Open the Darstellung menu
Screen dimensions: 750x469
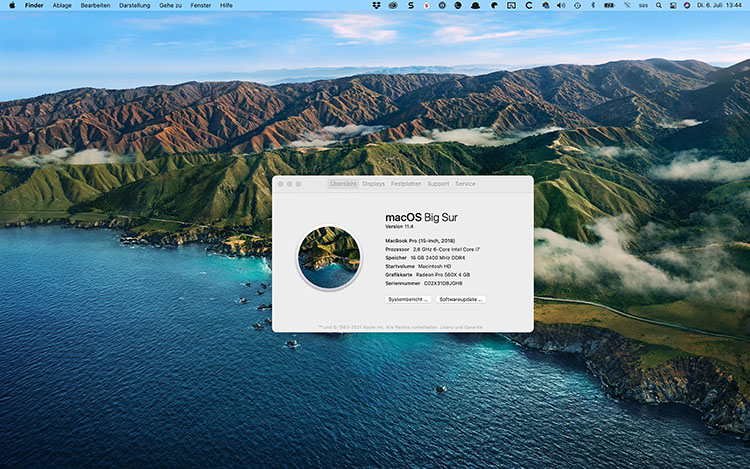point(134,5)
